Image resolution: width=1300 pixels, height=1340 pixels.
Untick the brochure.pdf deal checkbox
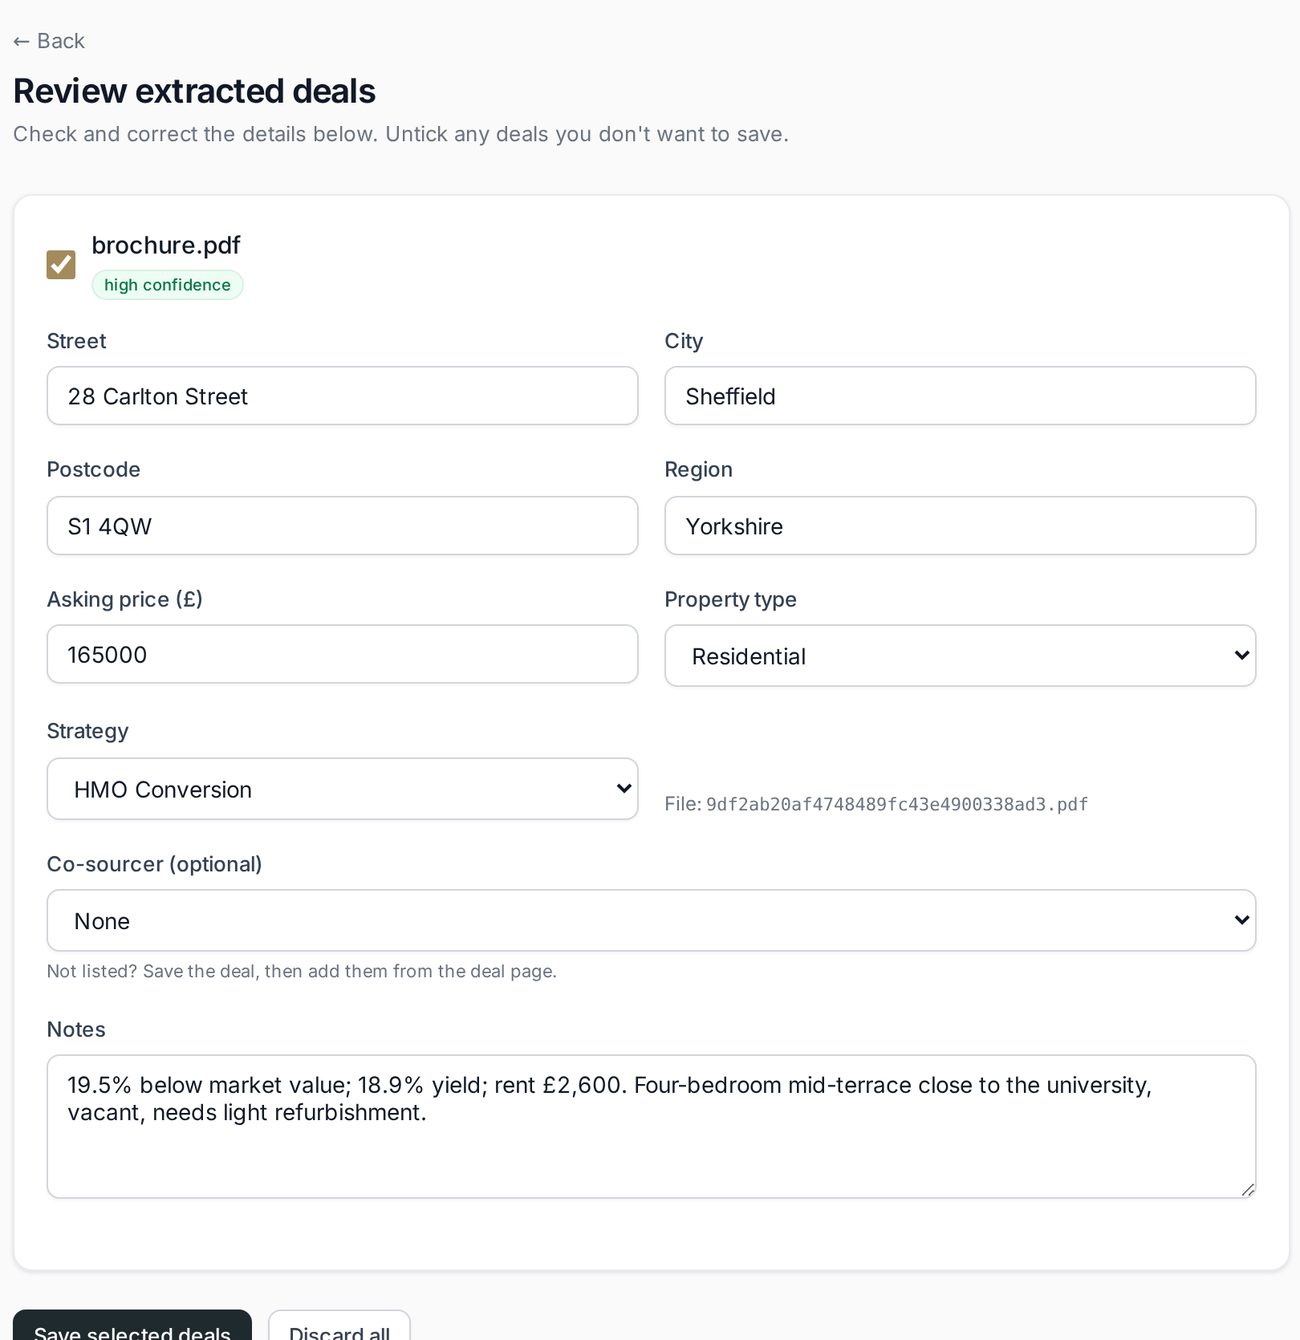(61, 265)
